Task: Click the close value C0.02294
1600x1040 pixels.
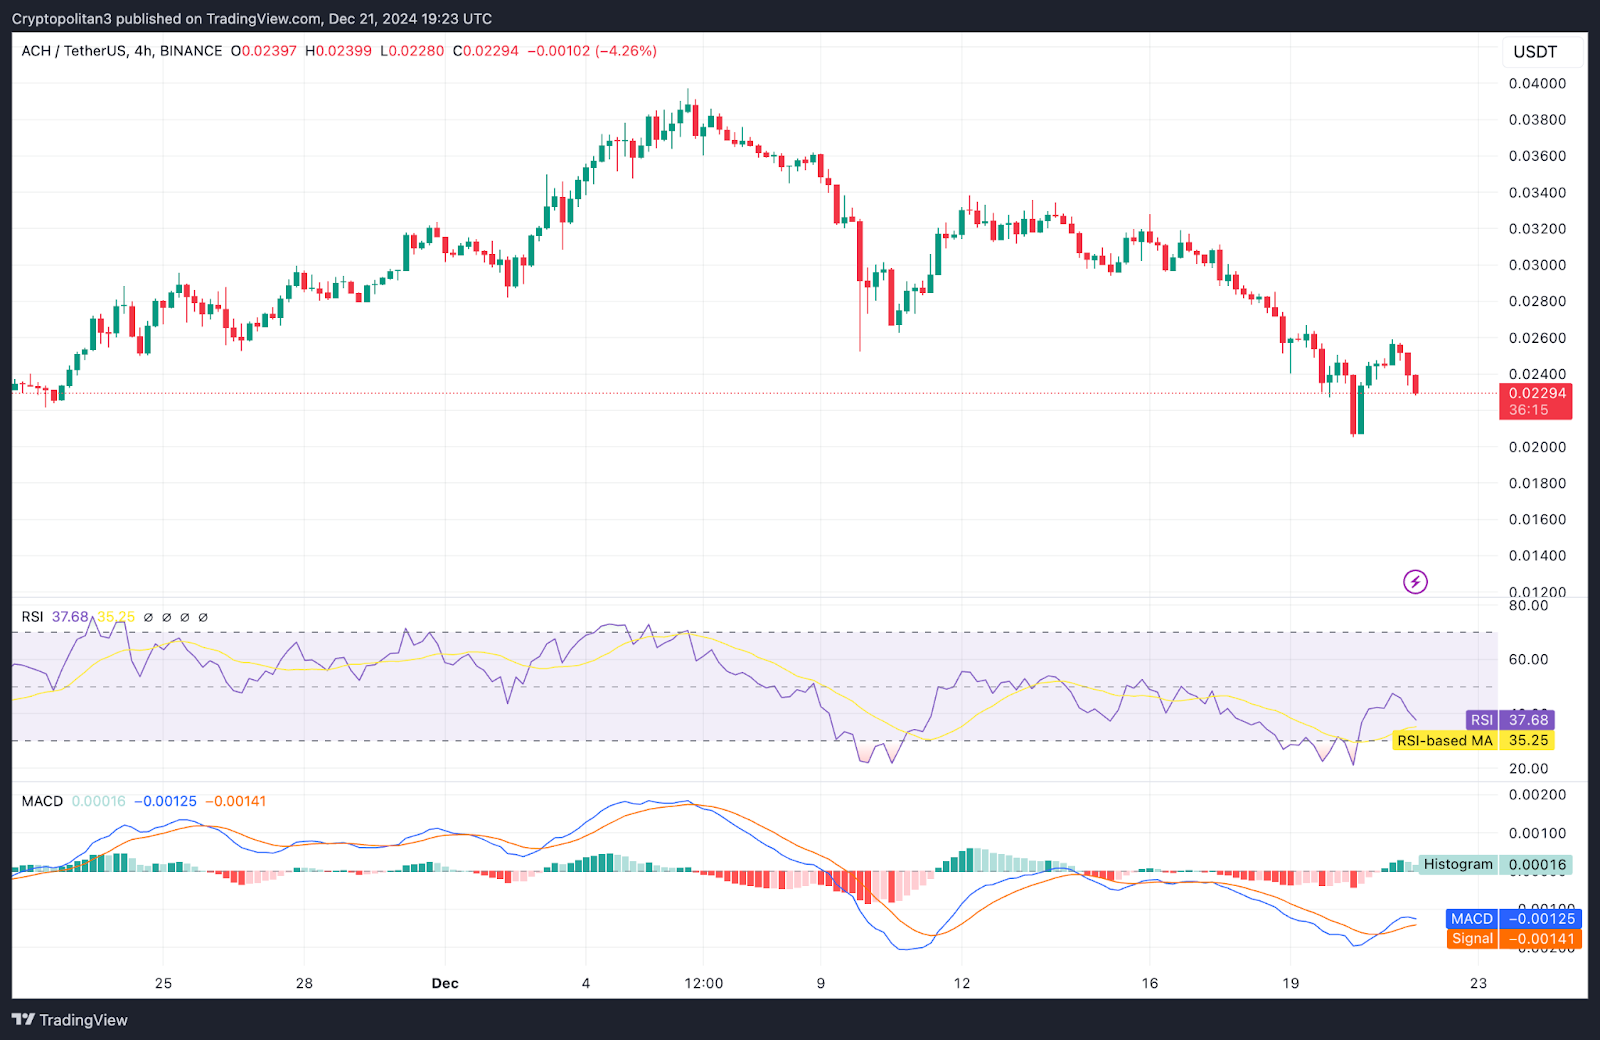Action: coord(486,51)
